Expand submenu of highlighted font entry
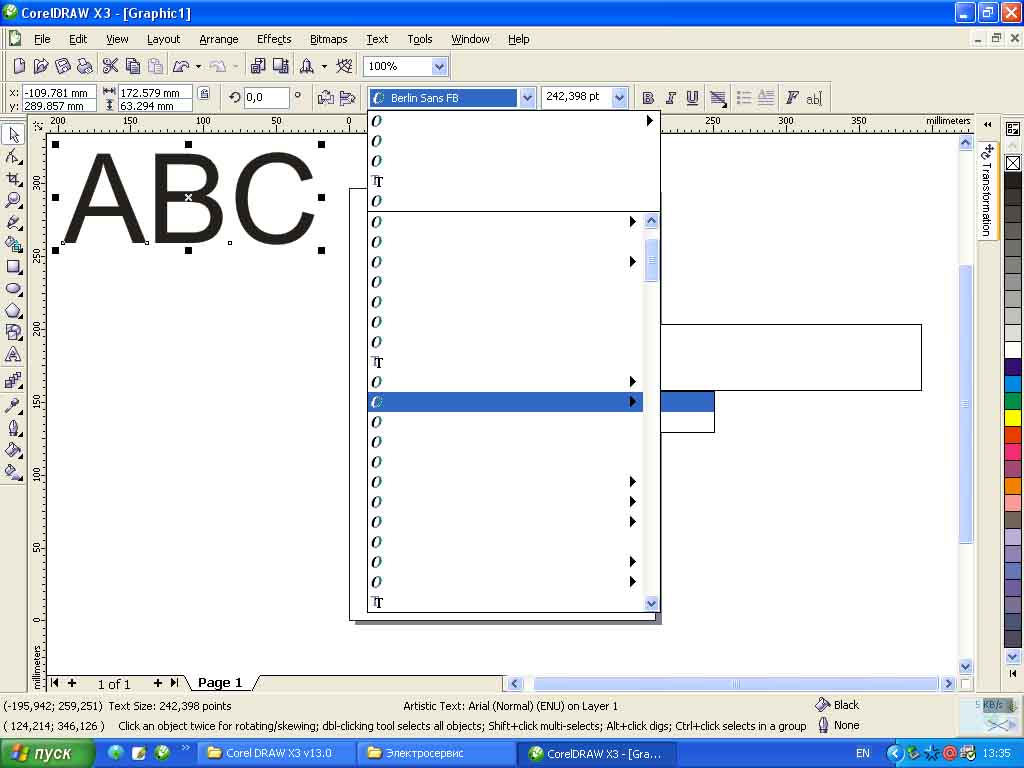The image size is (1024, 768). (x=632, y=402)
